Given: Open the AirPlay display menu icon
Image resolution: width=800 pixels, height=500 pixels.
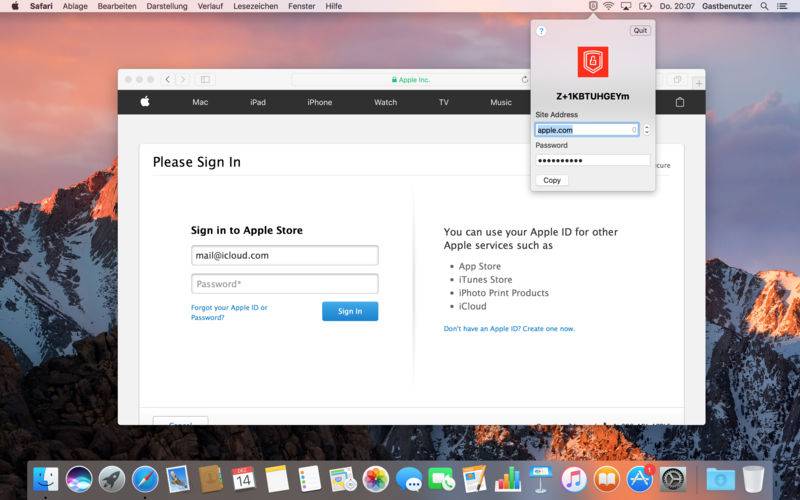Looking at the screenshot, I should (626, 6).
